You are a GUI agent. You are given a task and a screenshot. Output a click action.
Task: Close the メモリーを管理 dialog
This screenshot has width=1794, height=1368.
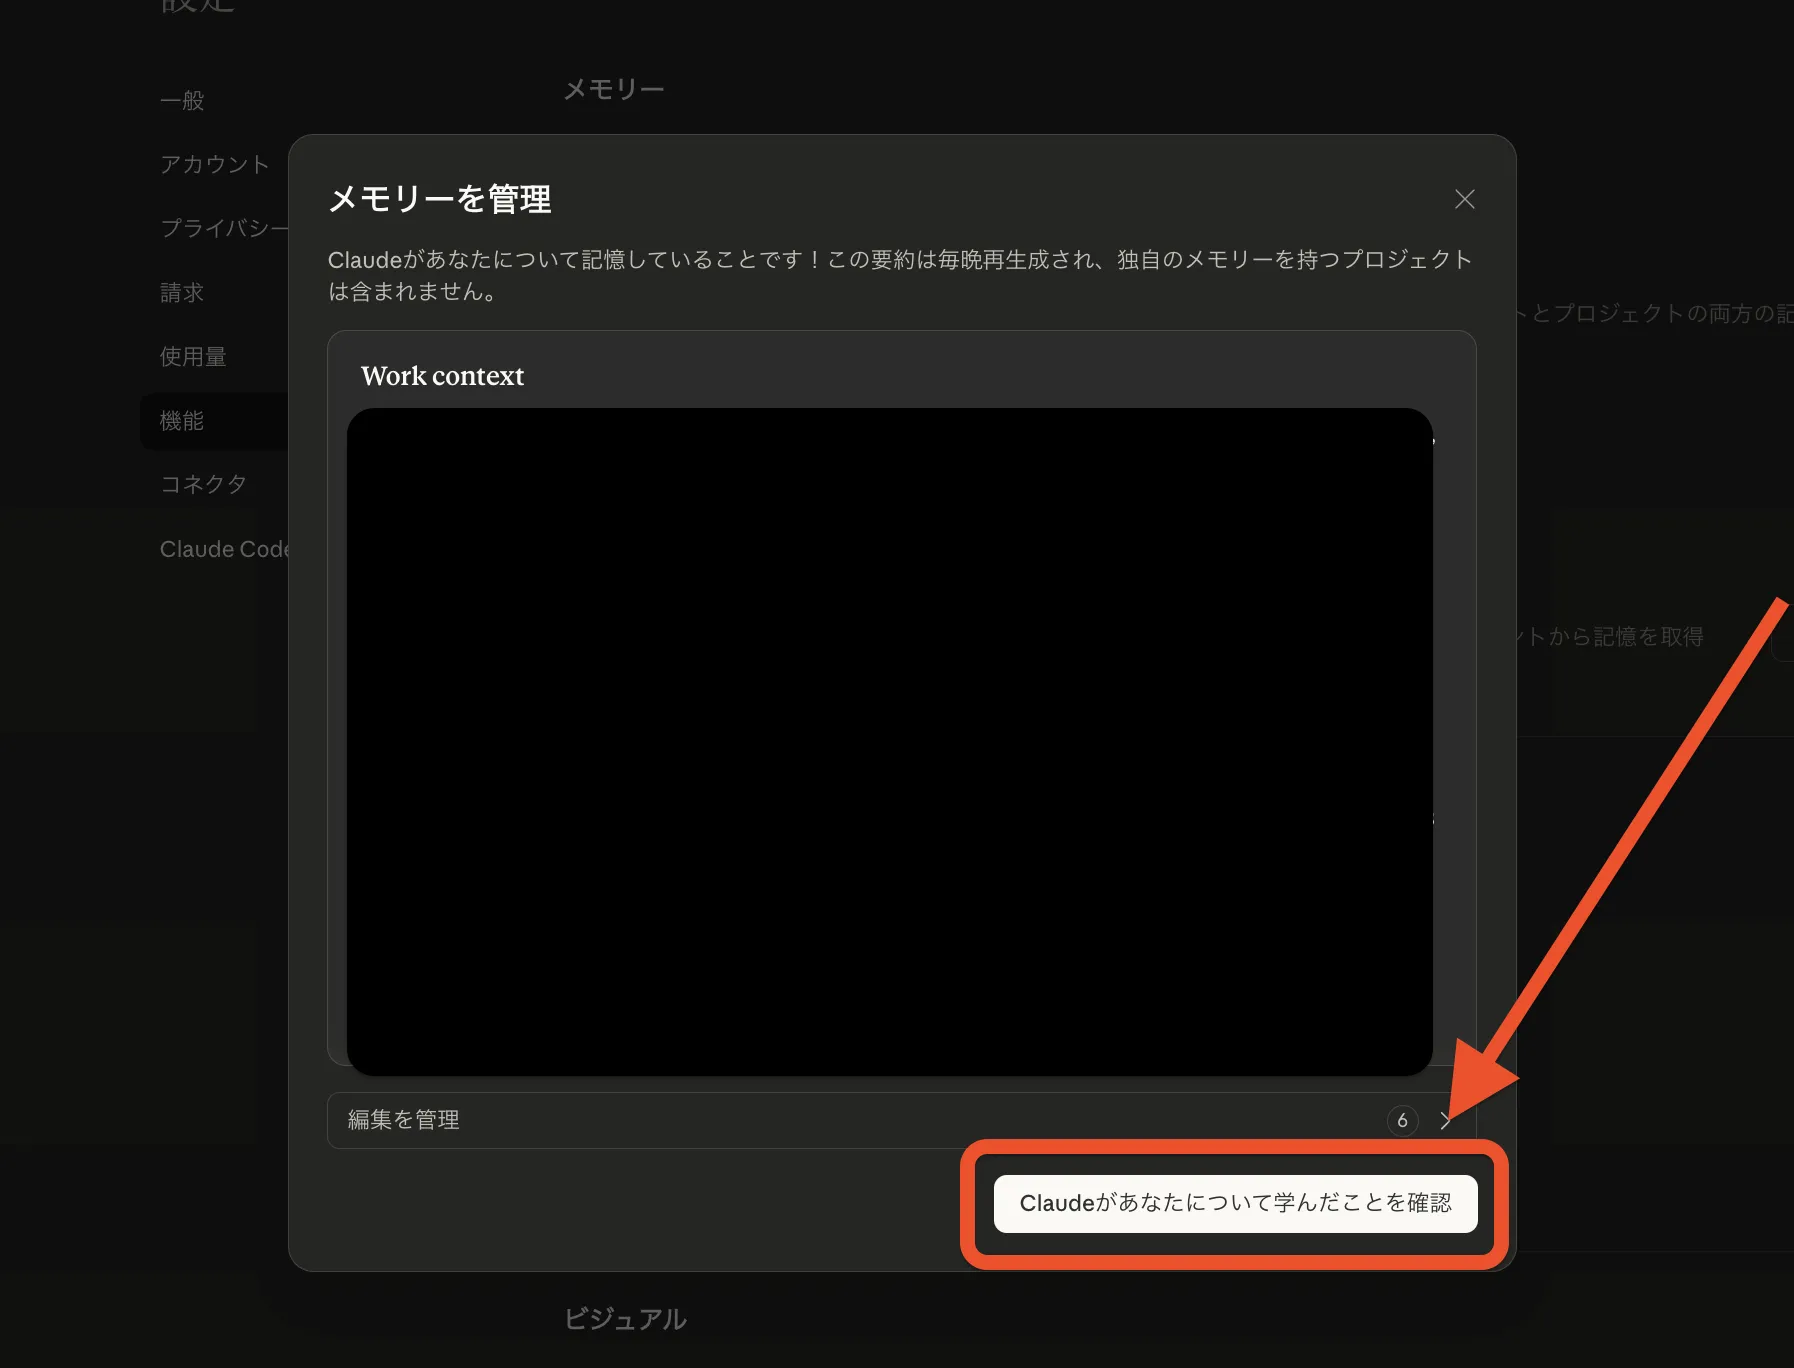click(x=1464, y=199)
